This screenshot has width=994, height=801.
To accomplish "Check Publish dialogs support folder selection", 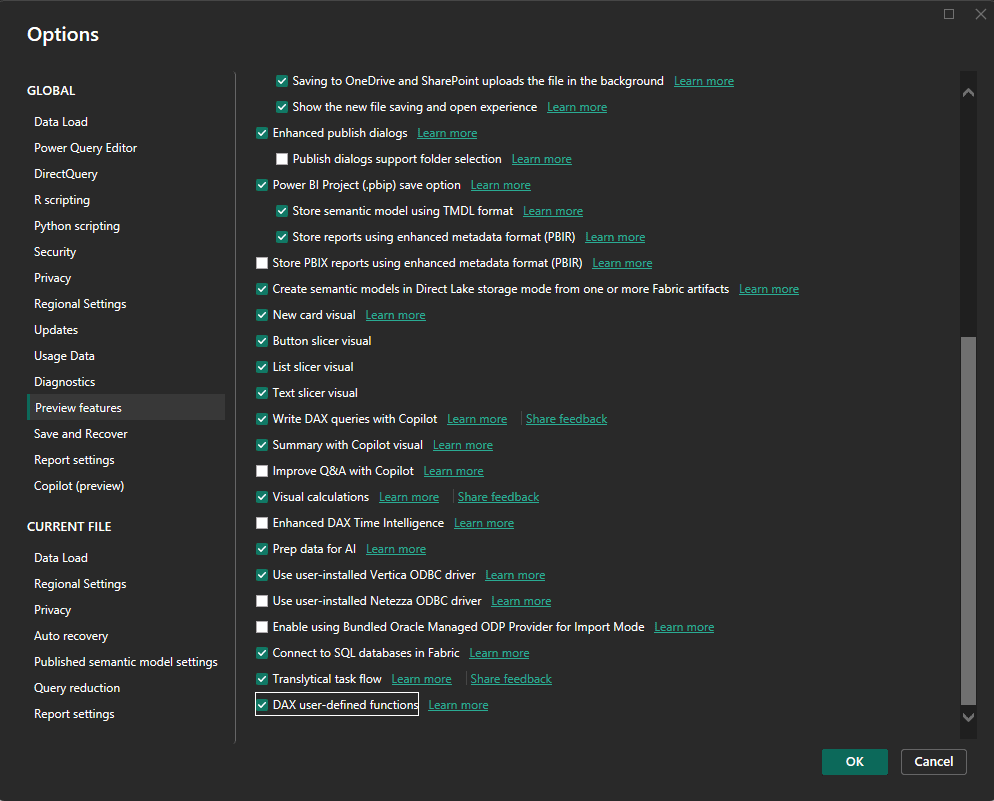I will 283,159.
